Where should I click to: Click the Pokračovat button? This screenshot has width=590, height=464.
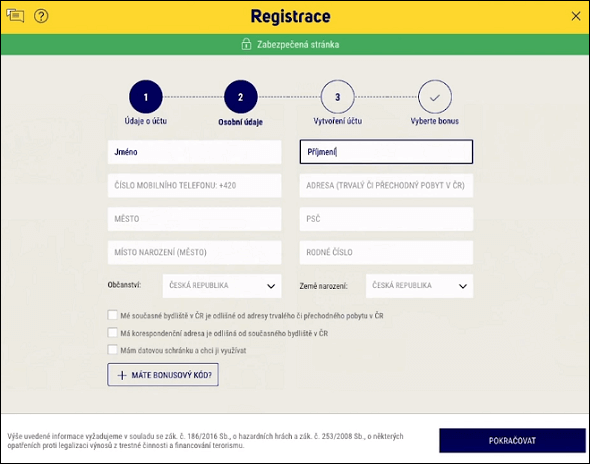(512, 441)
